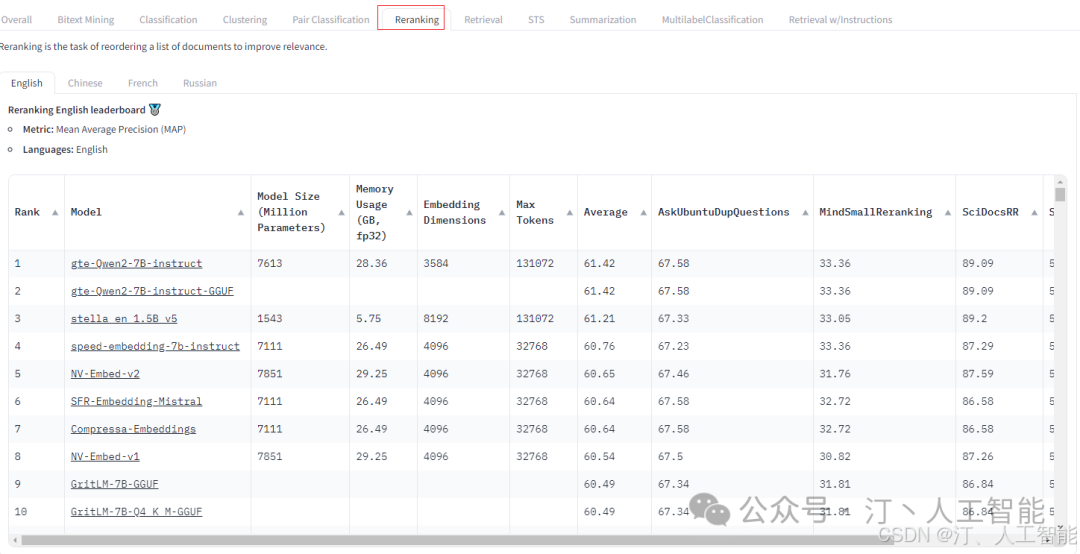Viewport: 1080px width, 554px height.
Task: Sort by MindSmallReranking column arrow
Action: pyautogui.click(x=946, y=213)
